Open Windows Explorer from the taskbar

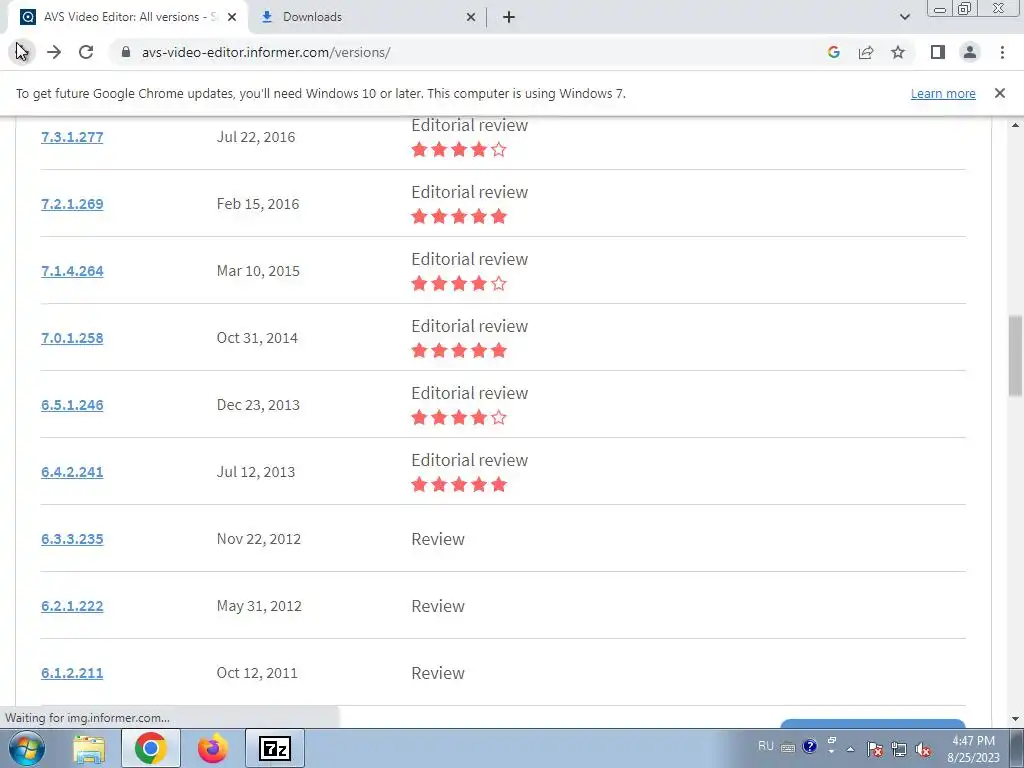[89, 749]
